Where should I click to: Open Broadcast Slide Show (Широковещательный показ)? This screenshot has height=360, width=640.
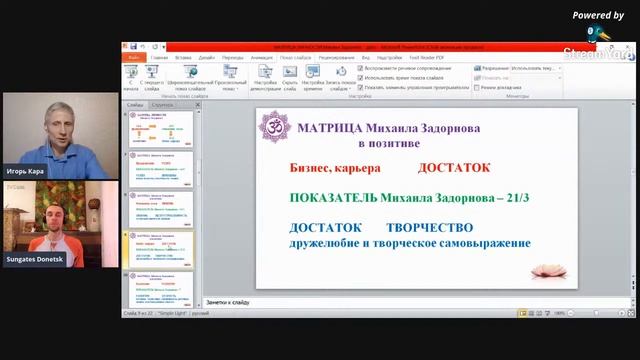tap(190, 78)
